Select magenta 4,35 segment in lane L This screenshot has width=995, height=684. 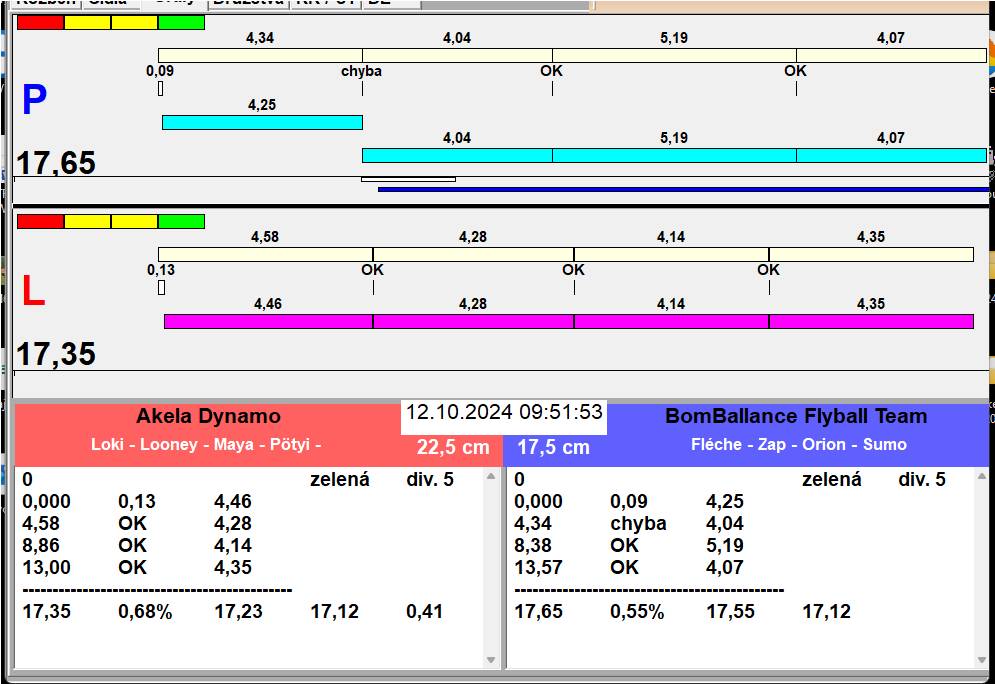[x=870, y=321]
